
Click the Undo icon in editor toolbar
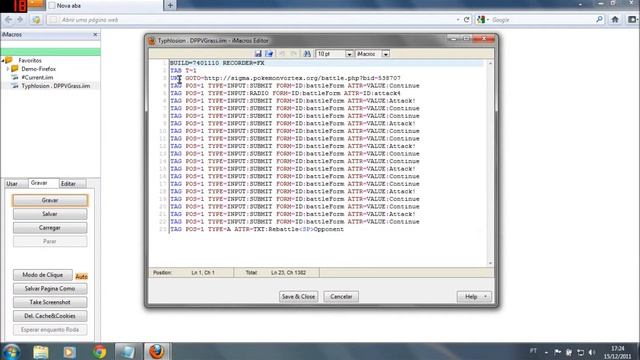(x=282, y=53)
